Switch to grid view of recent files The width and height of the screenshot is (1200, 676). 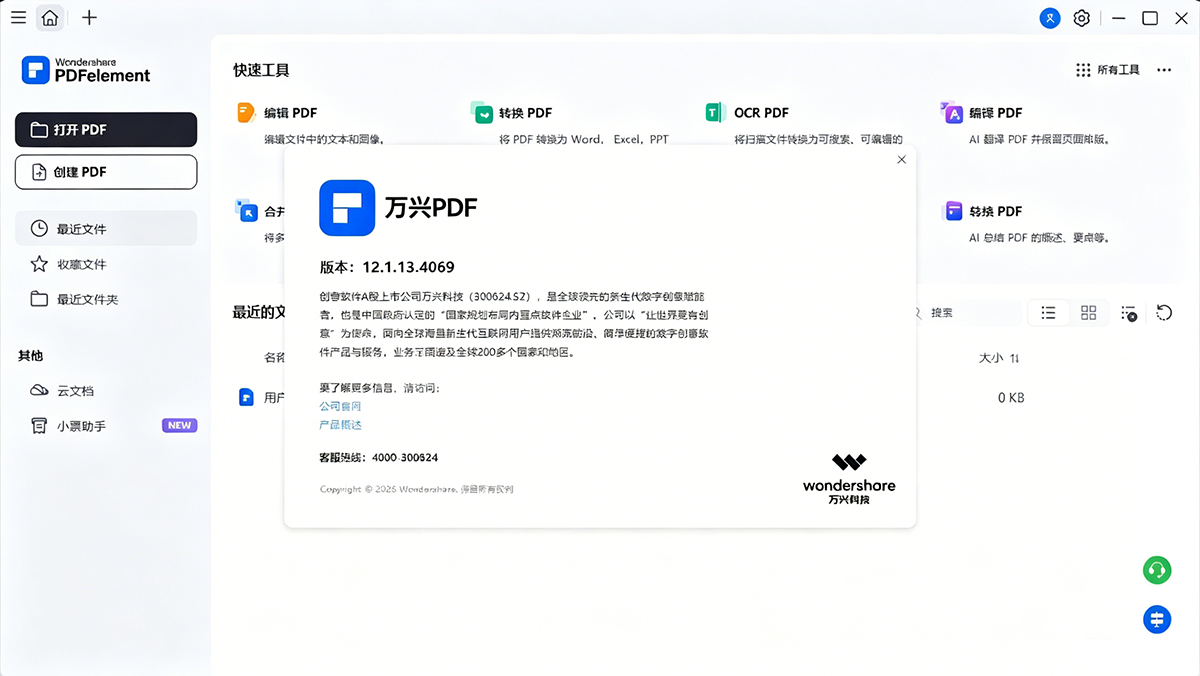[1089, 313]
